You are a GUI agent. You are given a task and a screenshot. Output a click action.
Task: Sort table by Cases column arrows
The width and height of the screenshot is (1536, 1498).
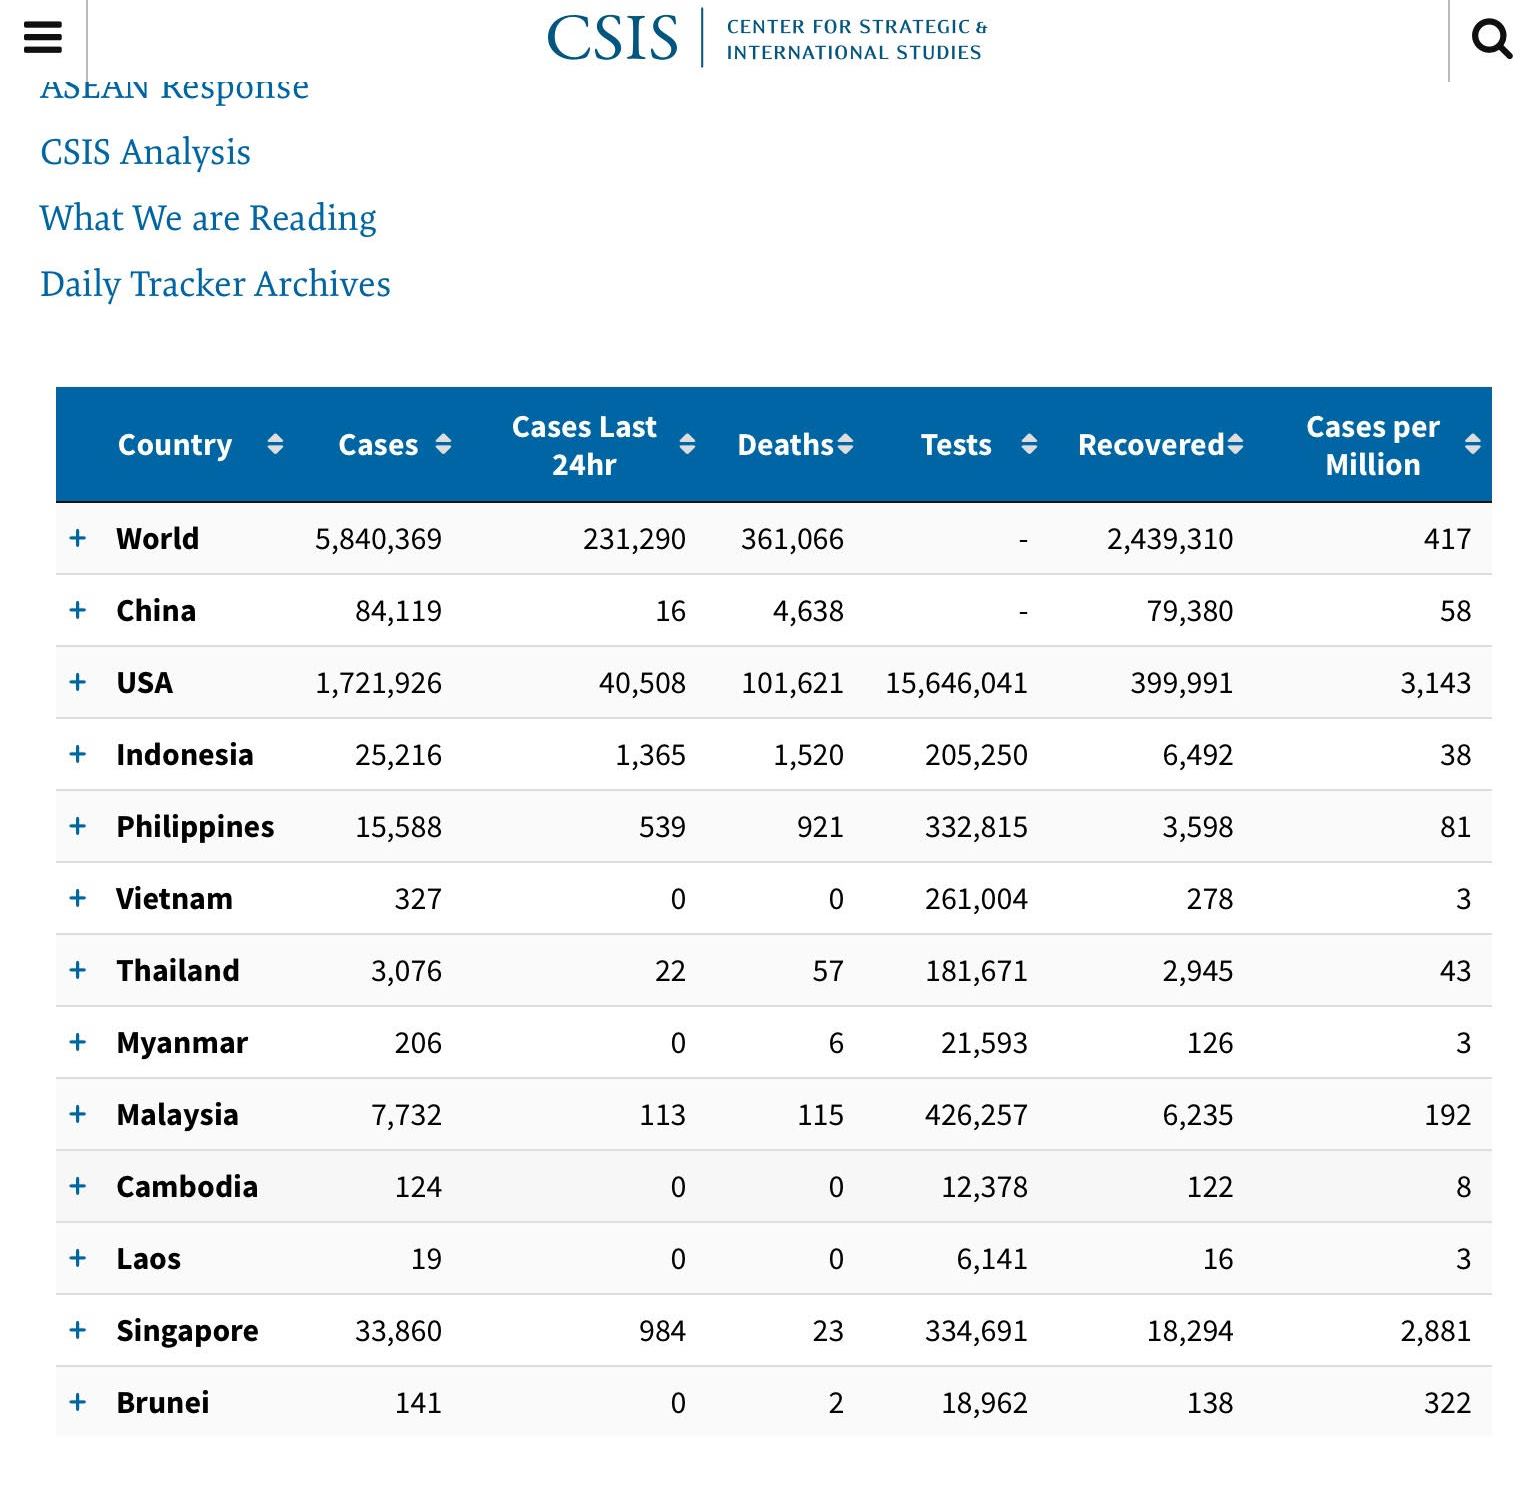coord(443,444)
